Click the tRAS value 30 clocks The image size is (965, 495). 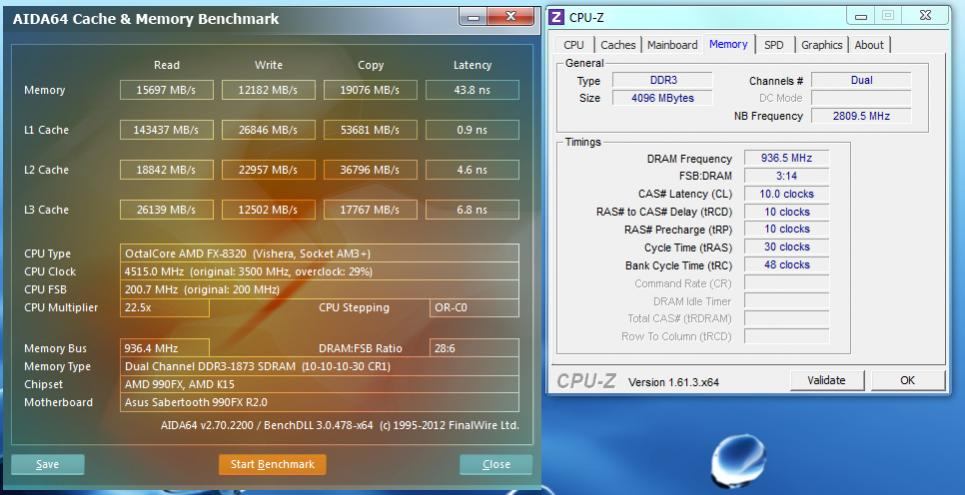787,247
